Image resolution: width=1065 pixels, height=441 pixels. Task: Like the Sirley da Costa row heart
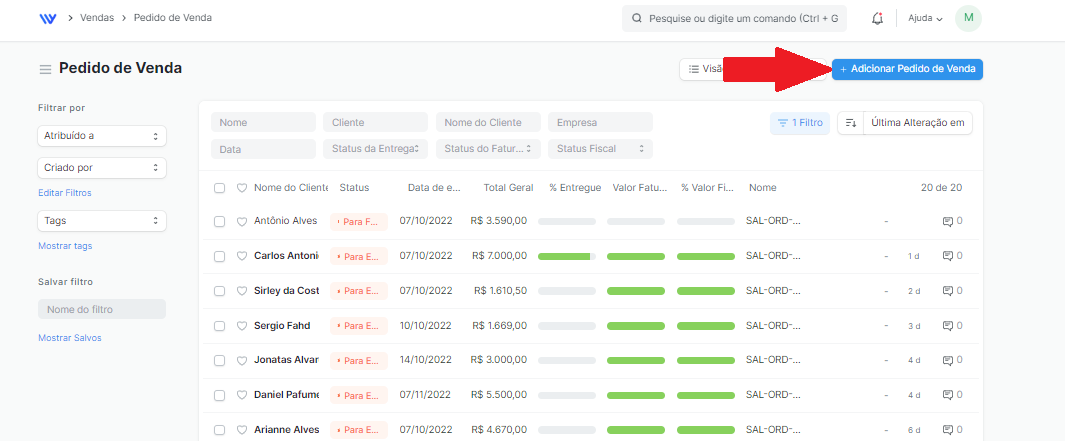tap(241, 291)
